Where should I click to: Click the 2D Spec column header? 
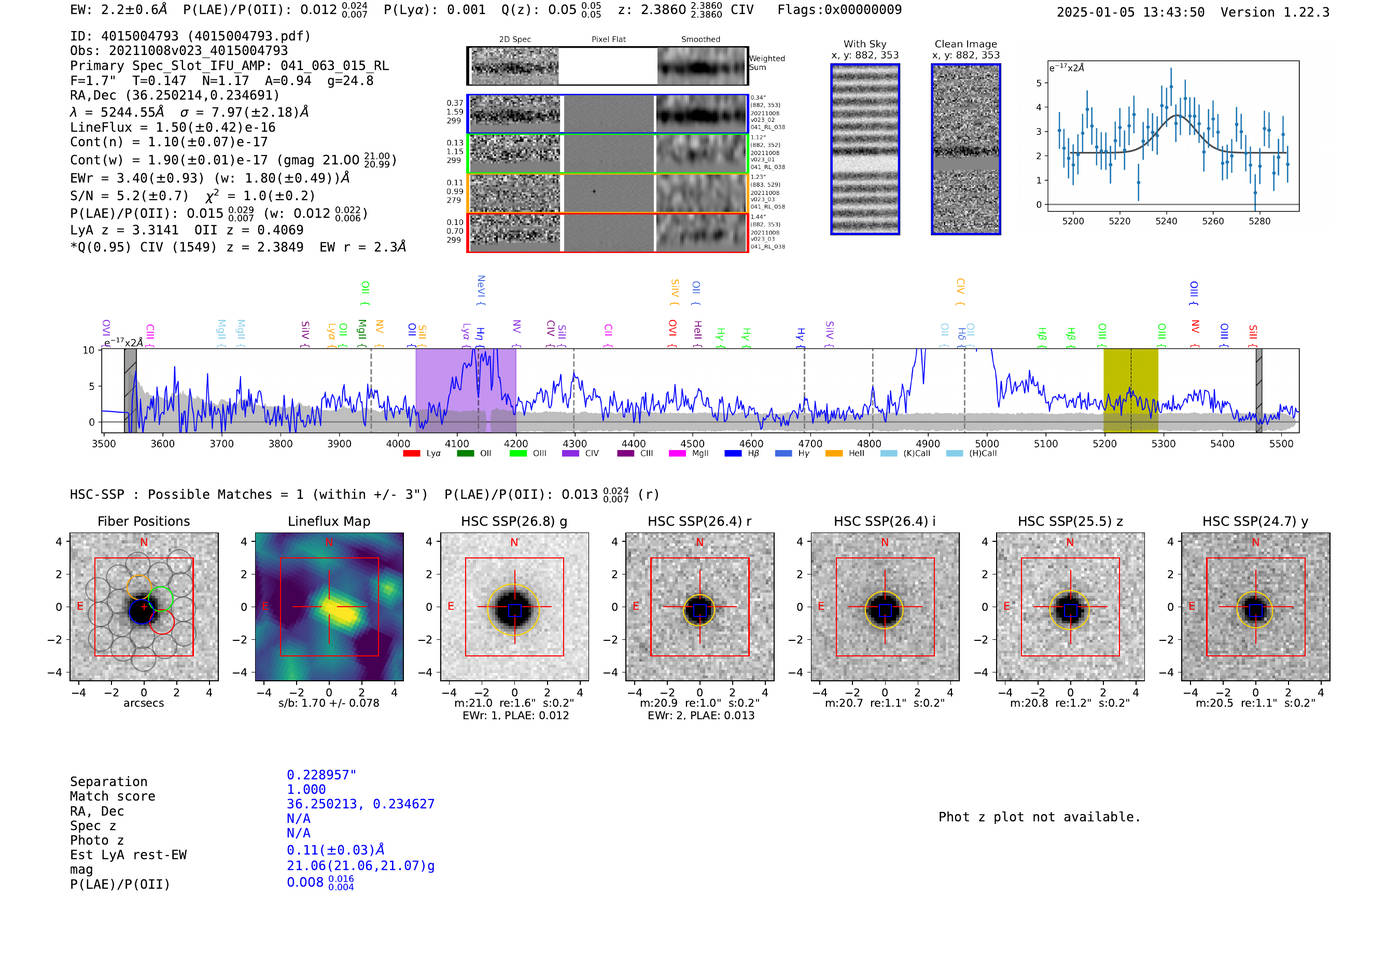(x=515, y=40)
